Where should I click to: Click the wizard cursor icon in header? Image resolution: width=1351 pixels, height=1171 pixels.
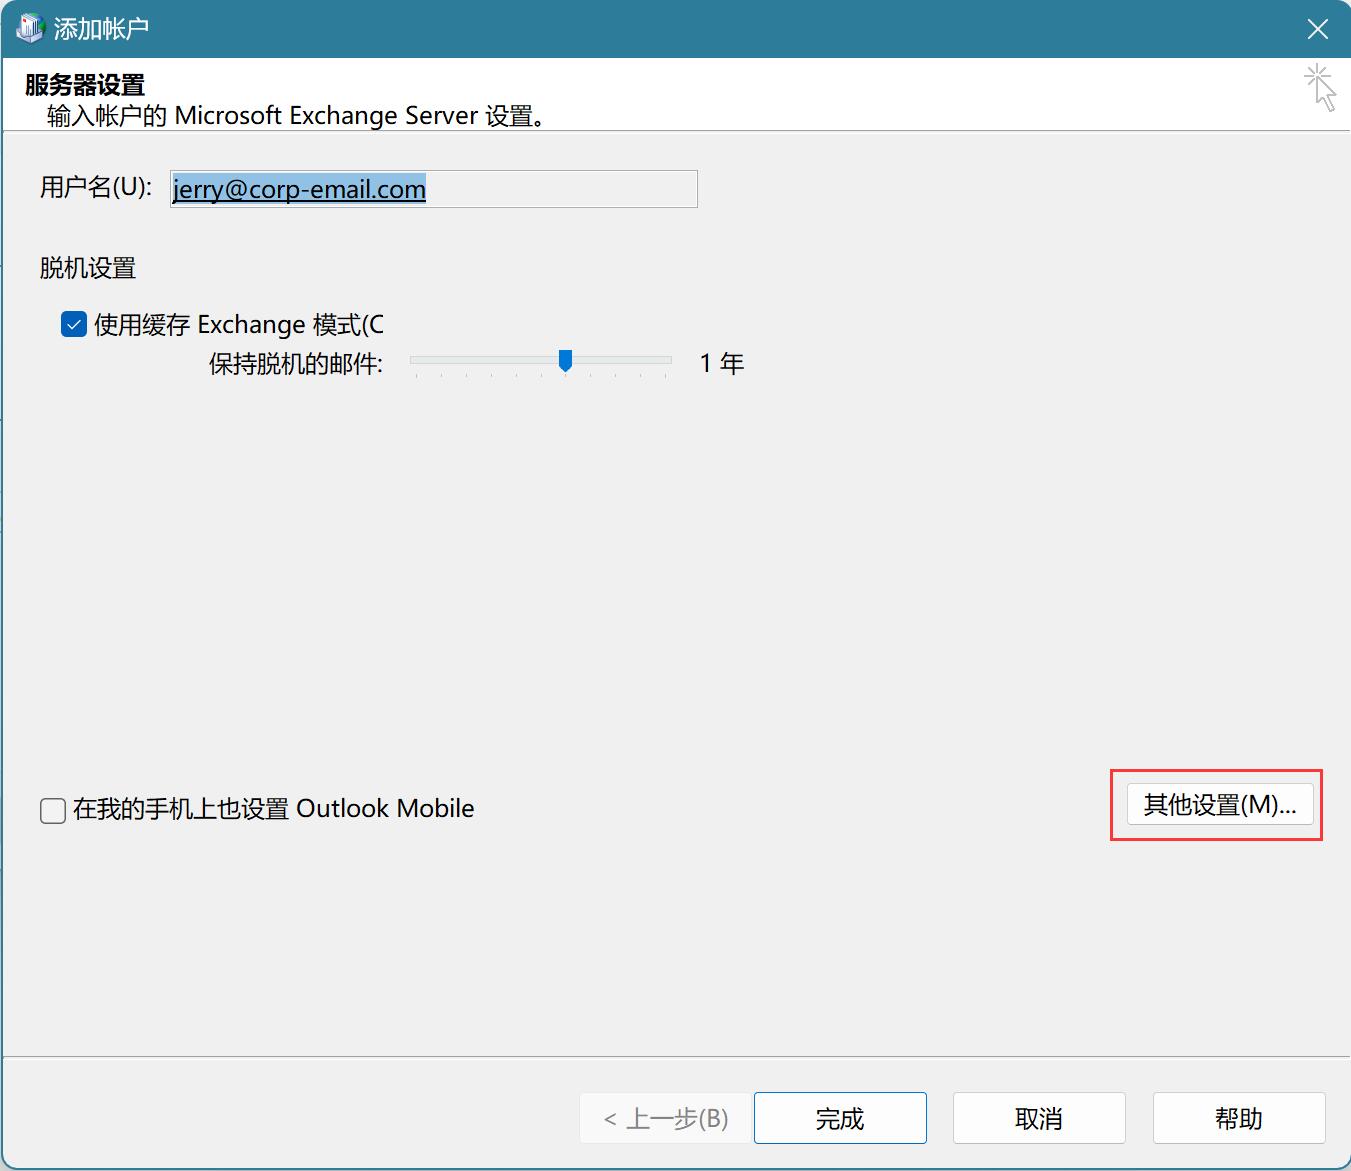[1320, 88]
